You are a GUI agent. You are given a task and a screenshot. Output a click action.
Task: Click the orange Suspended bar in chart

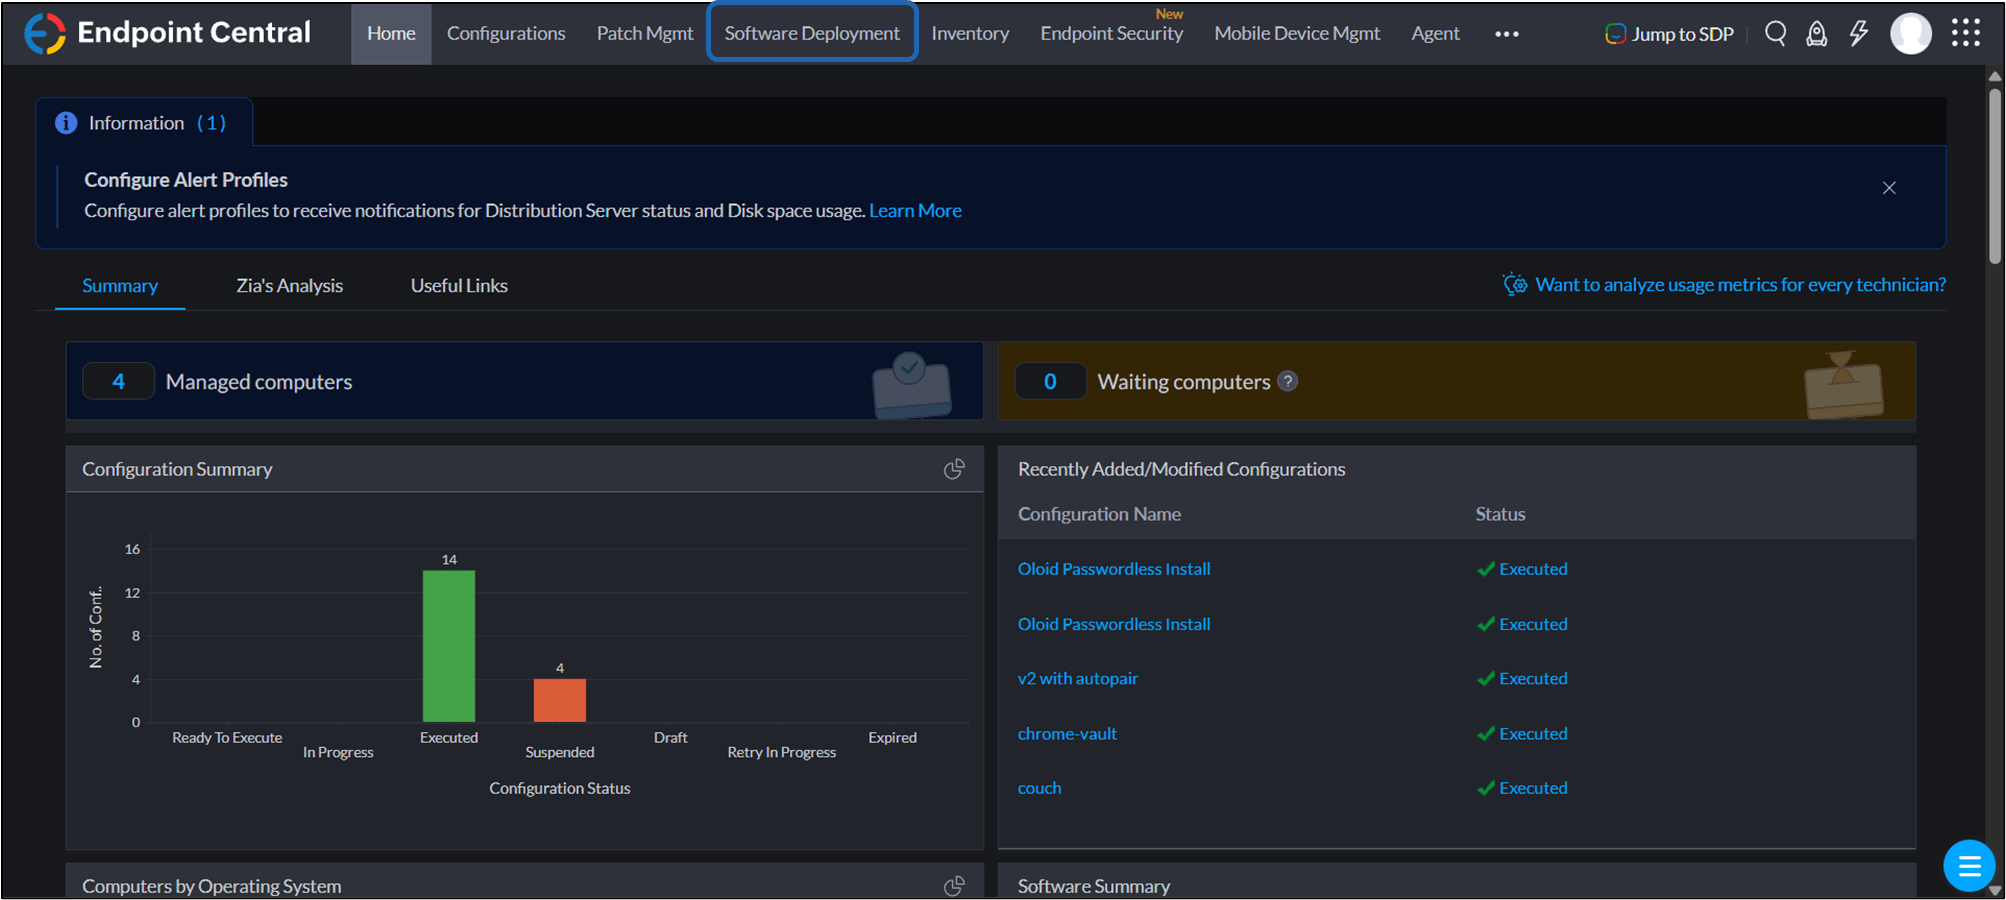(x=560, y=700)
